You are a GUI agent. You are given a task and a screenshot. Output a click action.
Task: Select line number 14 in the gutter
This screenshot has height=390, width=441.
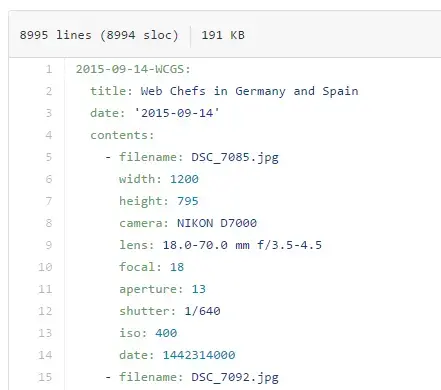pos(45,355)
